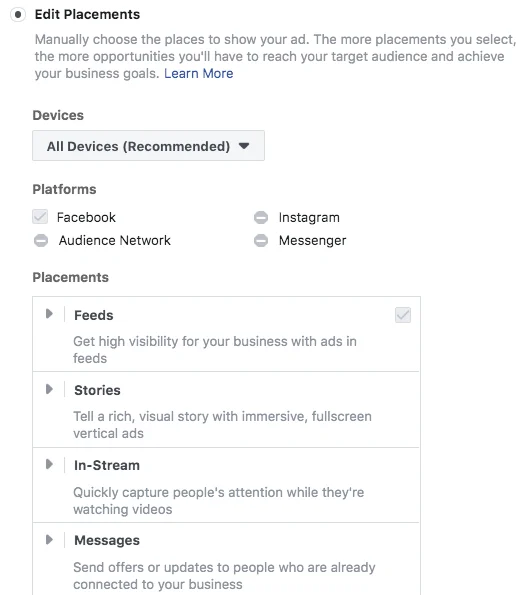Screen dimensions: 525x595
Task: Expand the In-Stream placement triangle
Action: (x=49, y=464)
